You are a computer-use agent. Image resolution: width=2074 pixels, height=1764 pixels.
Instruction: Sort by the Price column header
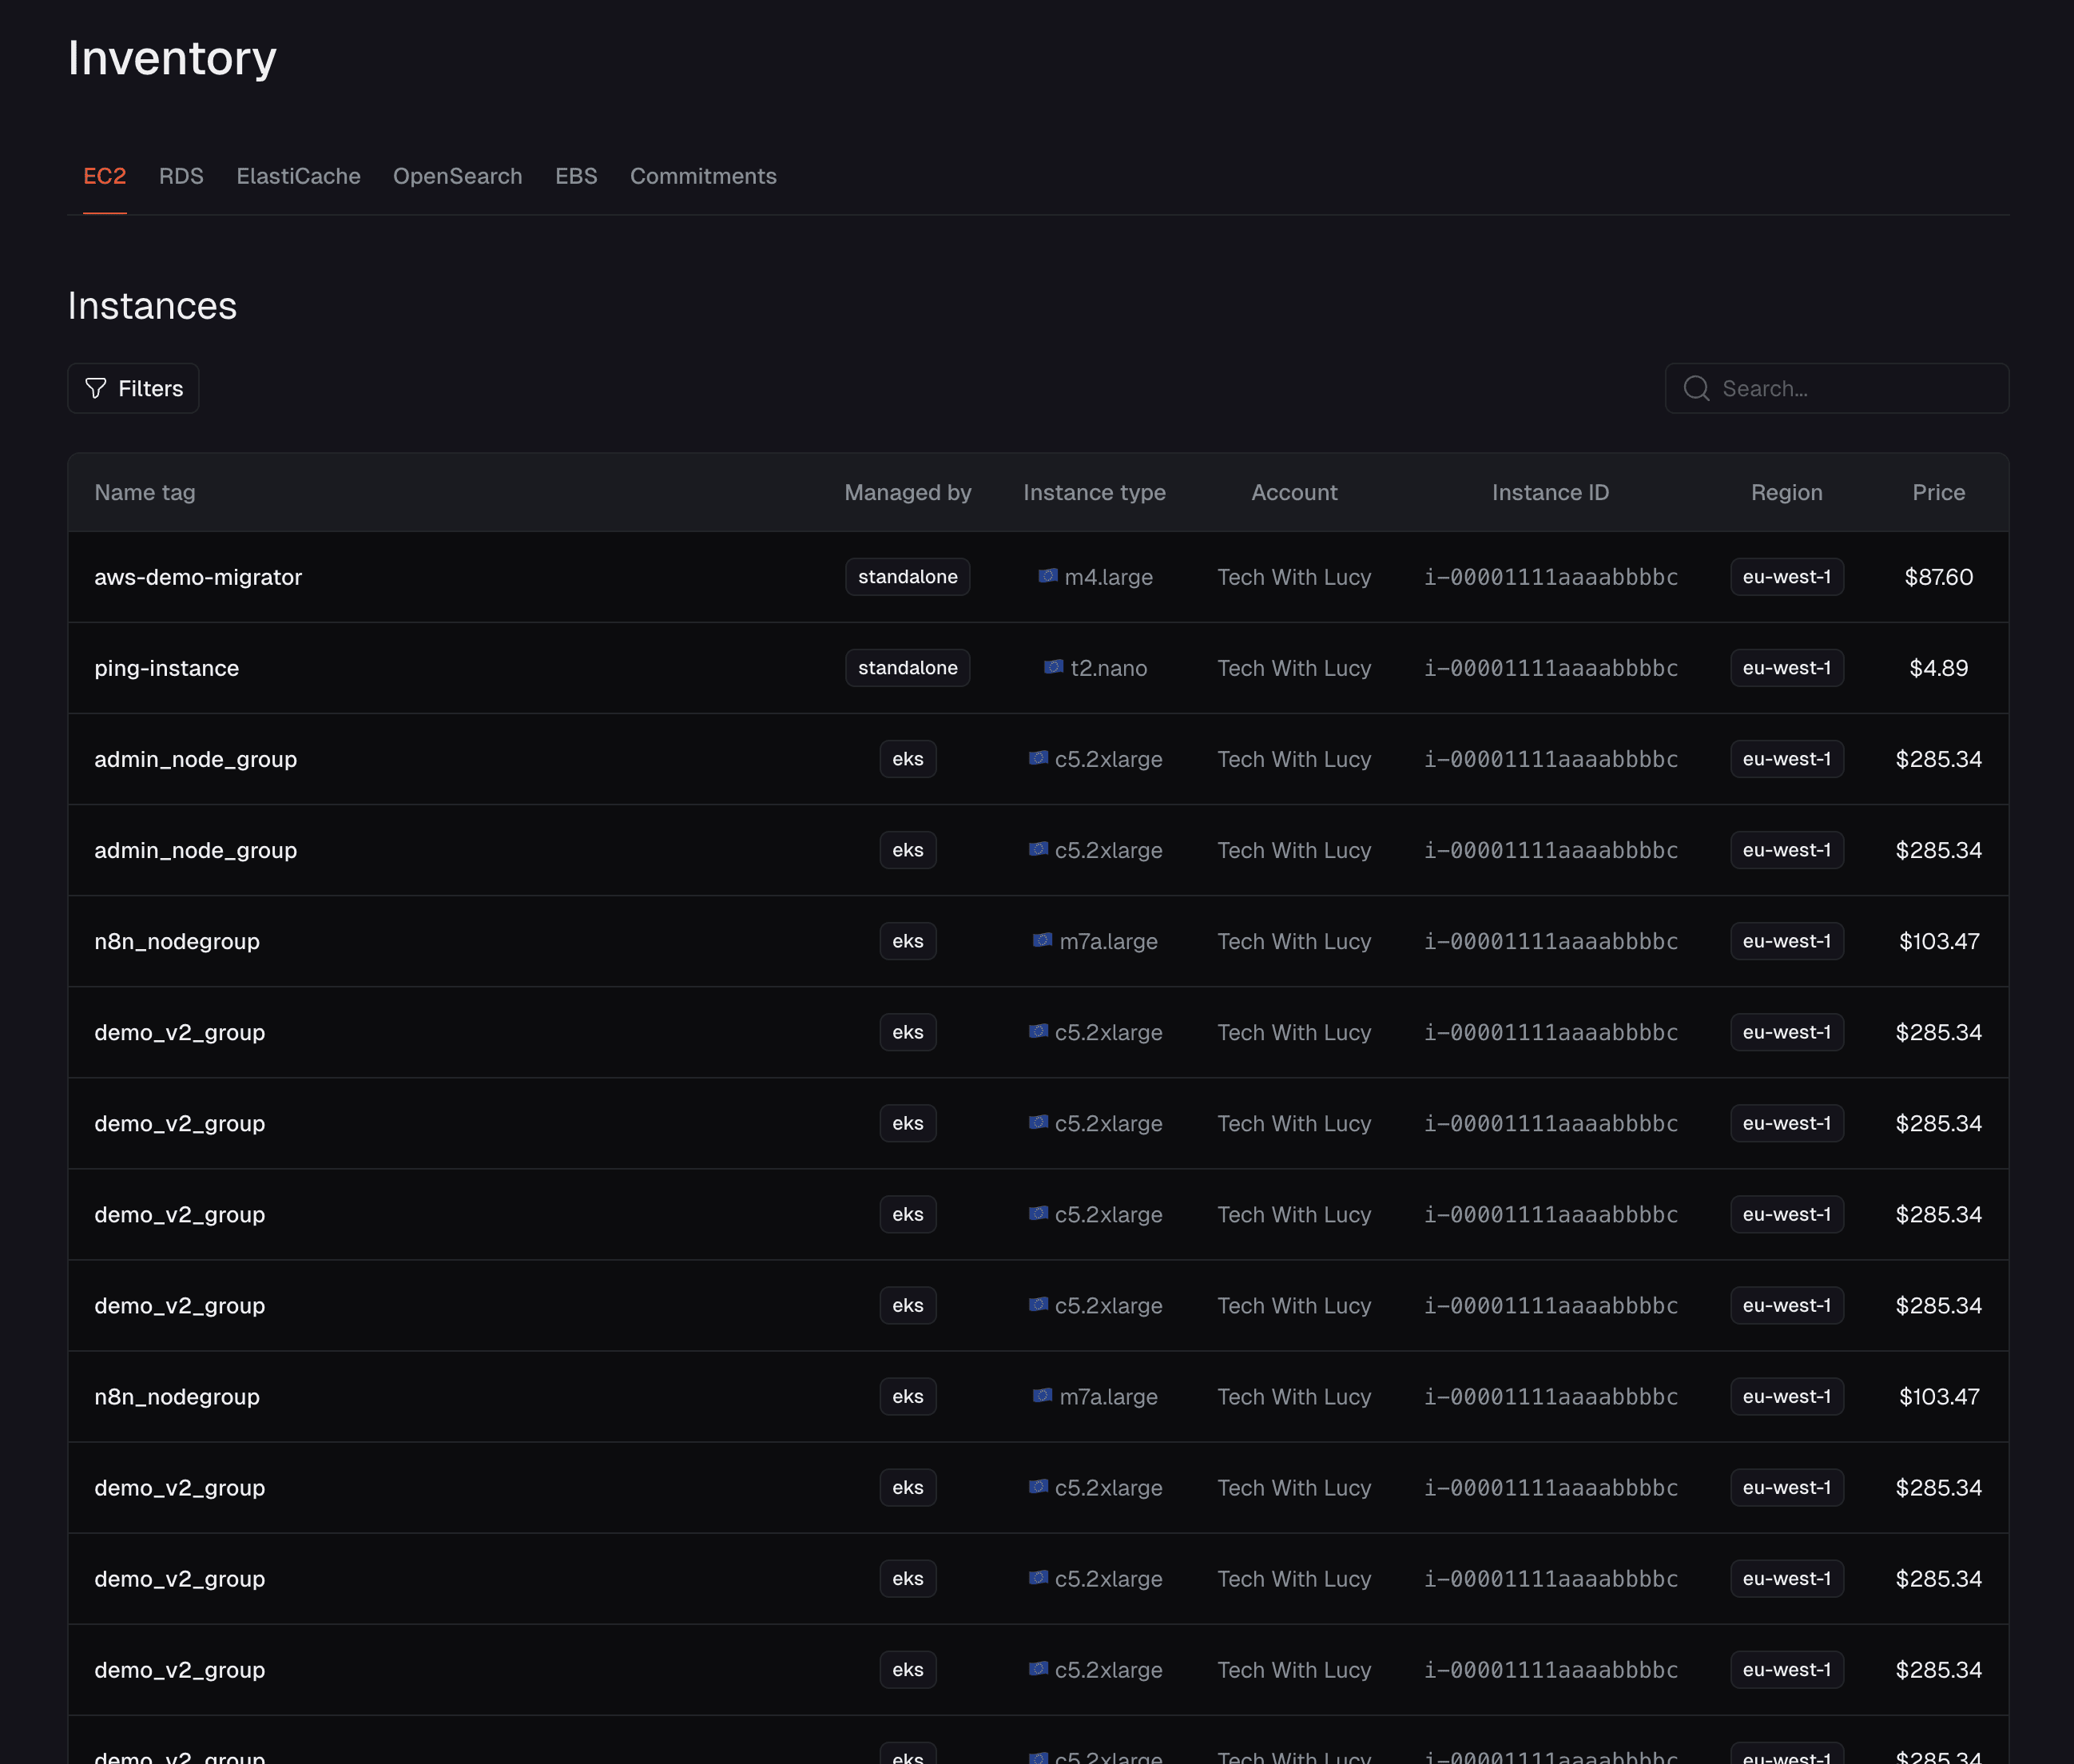[x=1938, y=492]
